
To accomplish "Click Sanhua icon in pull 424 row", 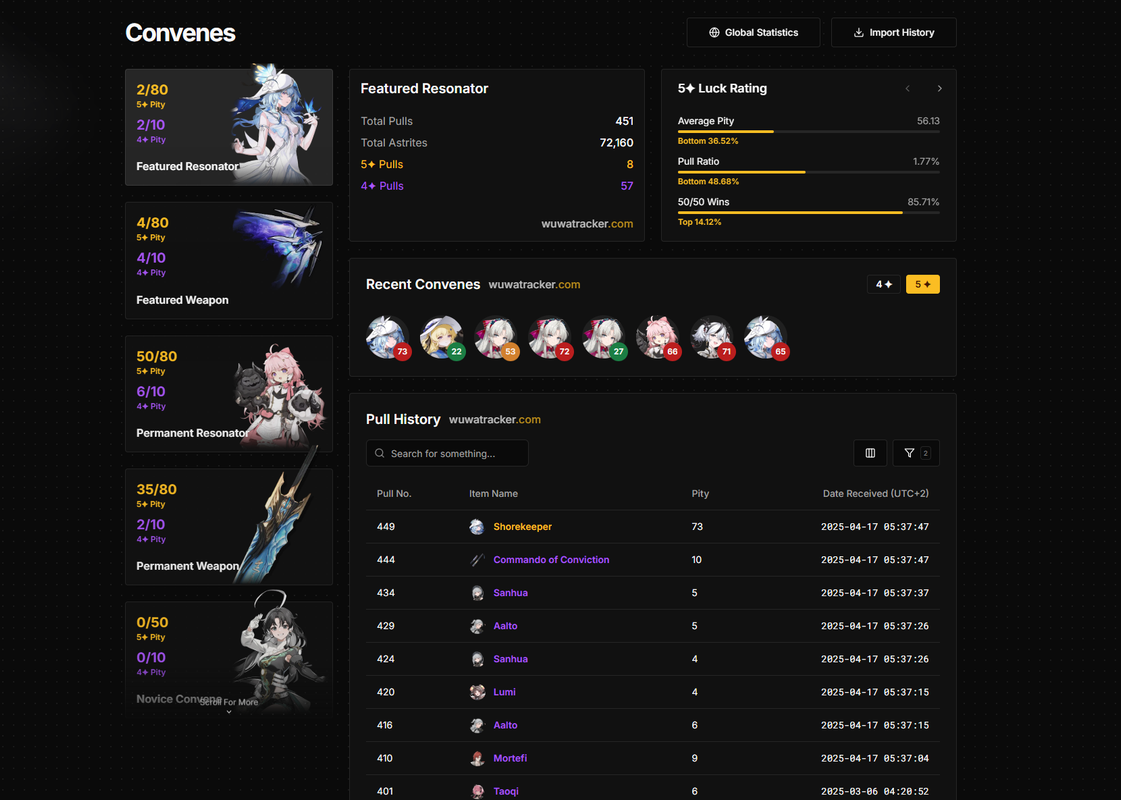I will coord(477,659).
